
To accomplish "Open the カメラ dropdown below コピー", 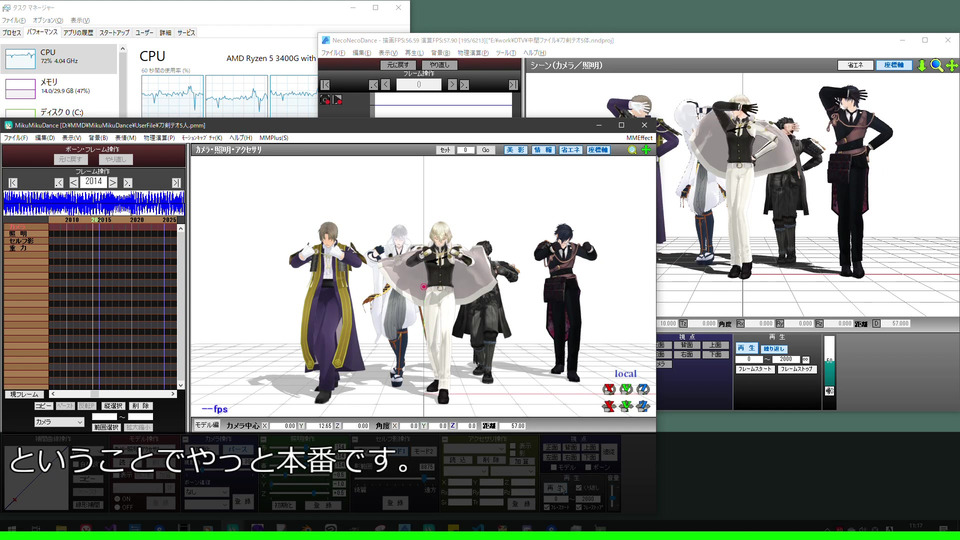I will (x=59, y=422).
